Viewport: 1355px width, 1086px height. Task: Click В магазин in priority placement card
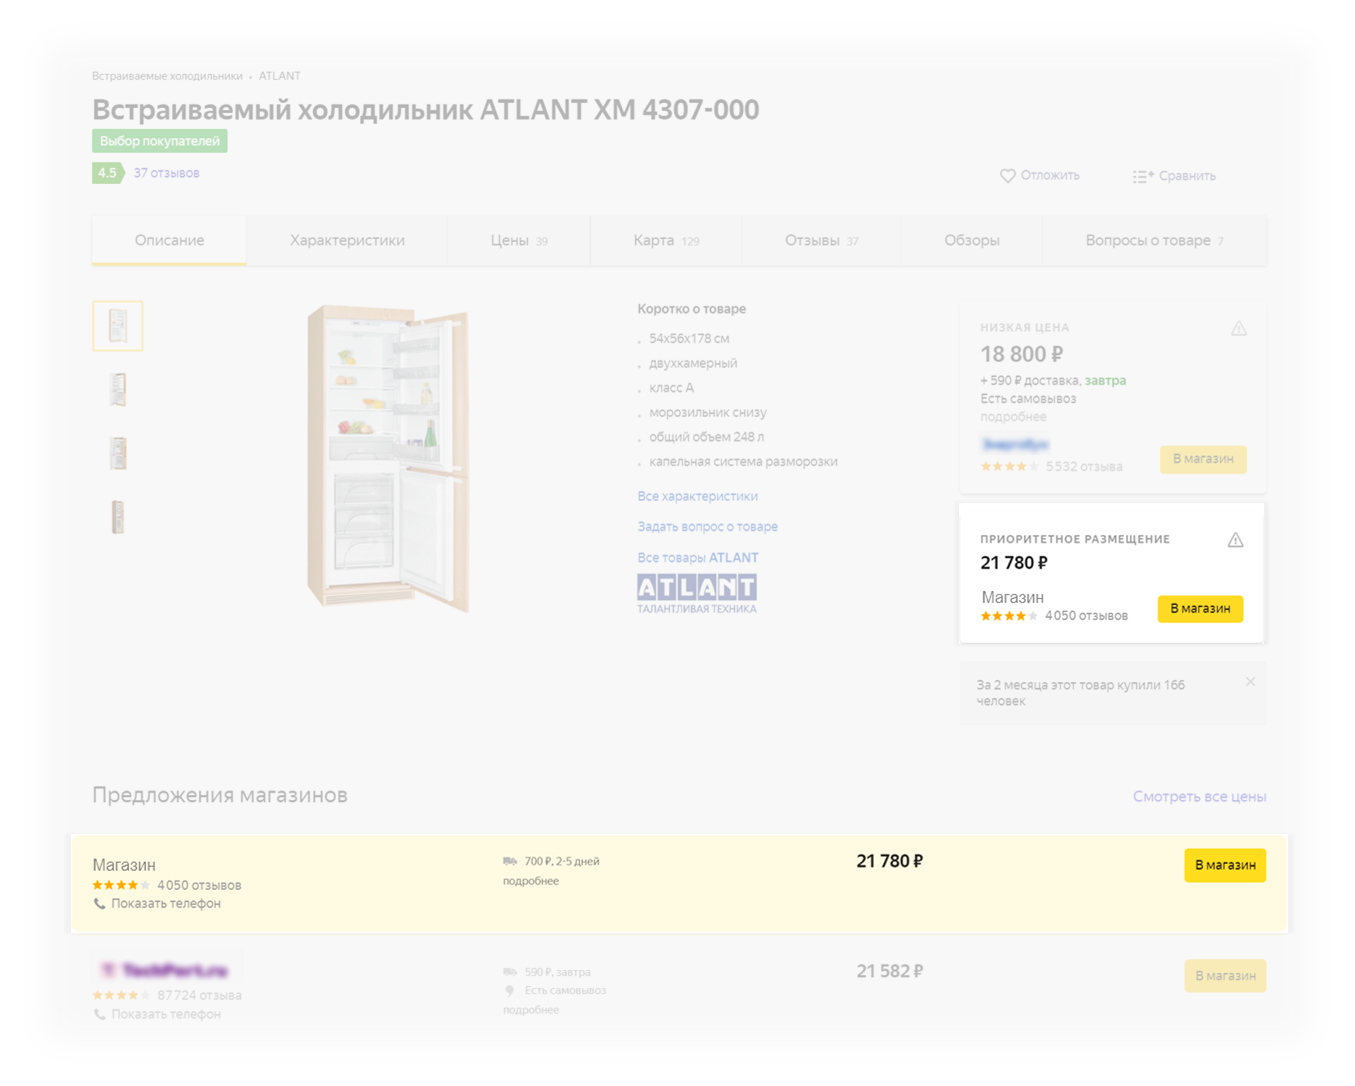tap(1200, 608)
